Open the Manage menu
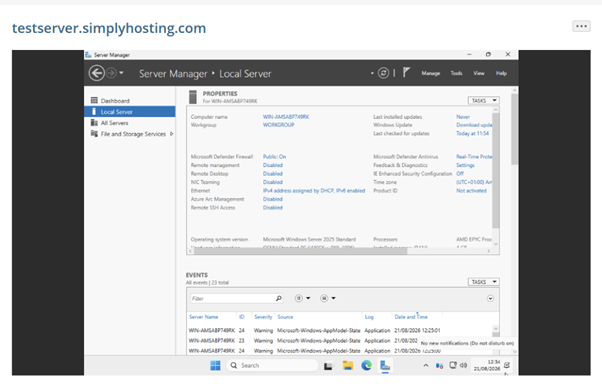 click(x=430, y=73)
